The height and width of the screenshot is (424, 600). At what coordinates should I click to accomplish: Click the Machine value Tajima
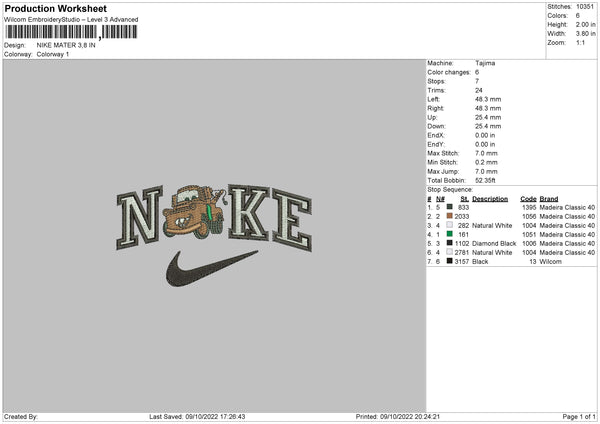pyautogui.click(x=485, y=63)
